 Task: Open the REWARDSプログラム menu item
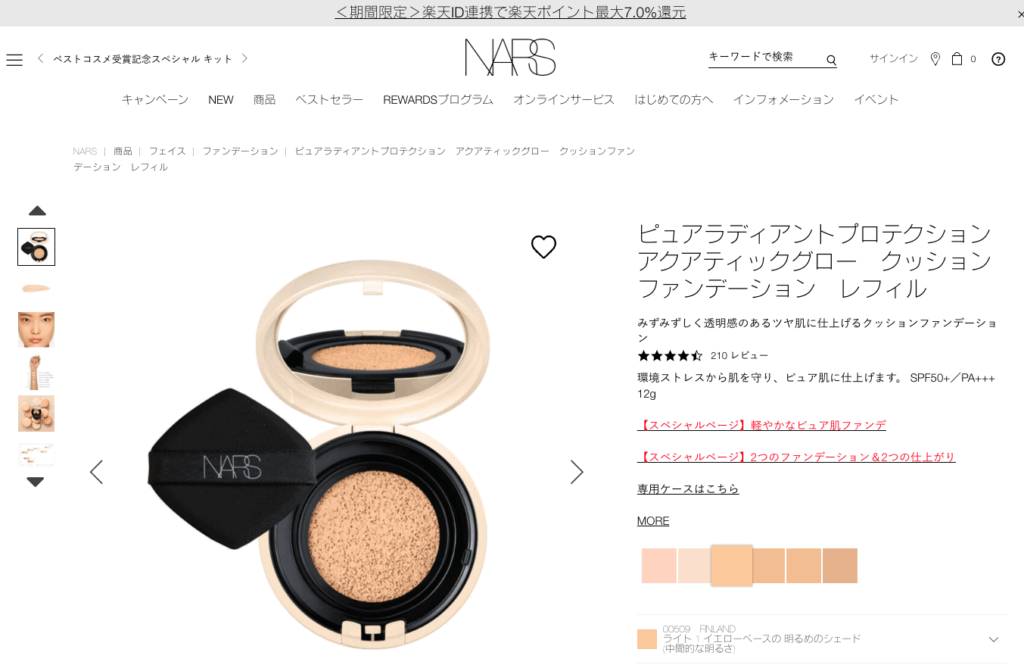438,99
